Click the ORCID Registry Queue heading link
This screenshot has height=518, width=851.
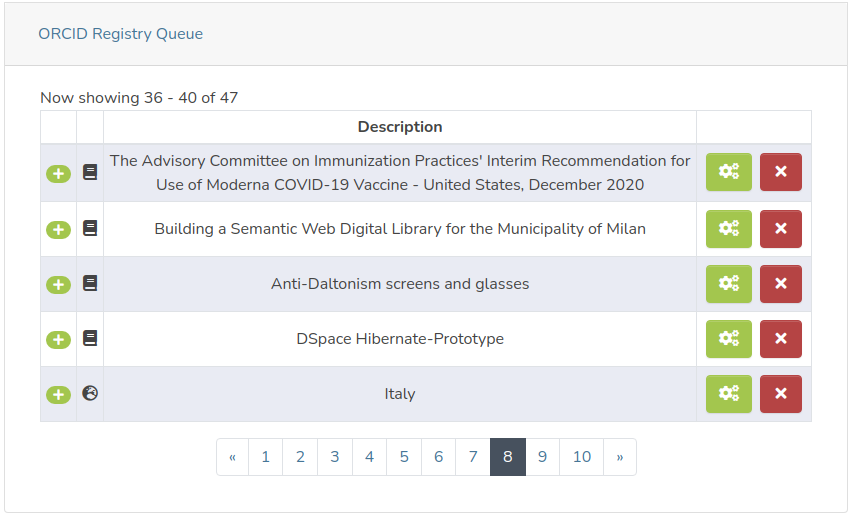120,34
